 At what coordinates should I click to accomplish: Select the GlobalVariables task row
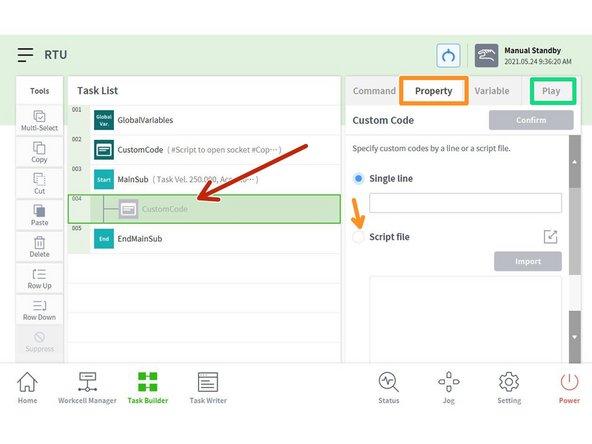204,120
